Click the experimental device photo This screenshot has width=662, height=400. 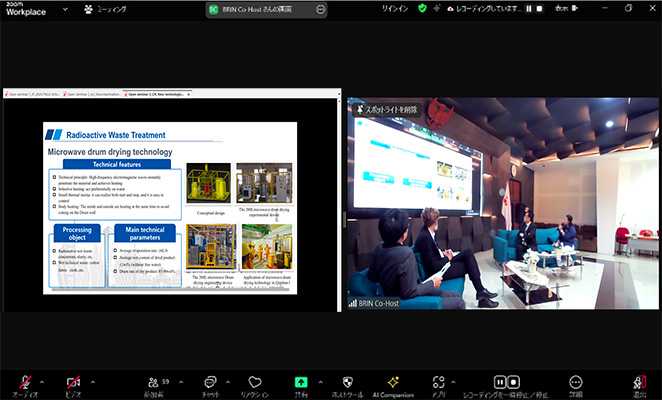264,183
